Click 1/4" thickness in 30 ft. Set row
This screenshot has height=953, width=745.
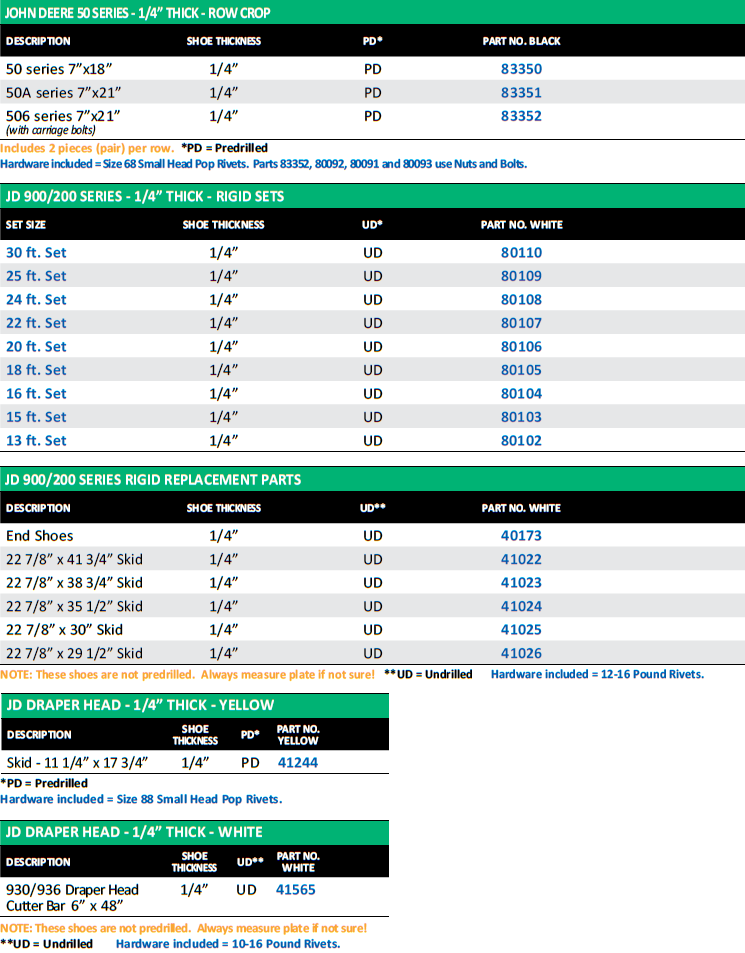click(224, 252)
